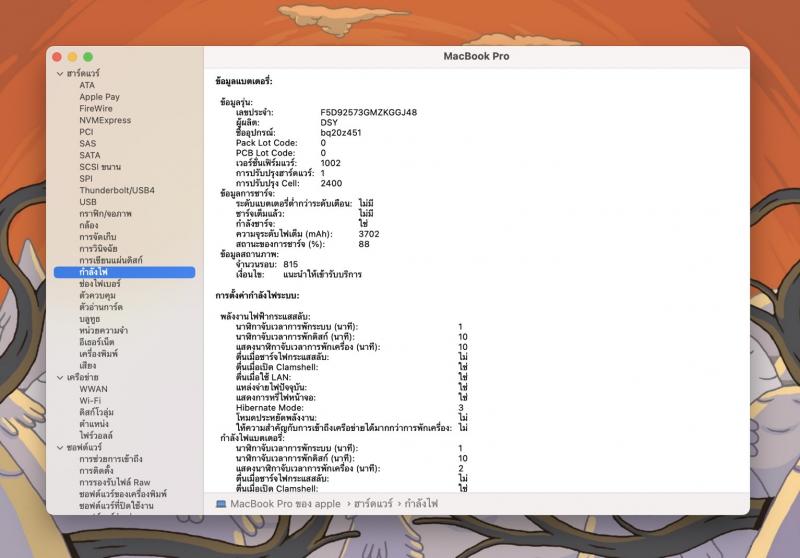
Task: Select ตัวอ่านการ์ด in the sidebar
Action: [101, 308]
